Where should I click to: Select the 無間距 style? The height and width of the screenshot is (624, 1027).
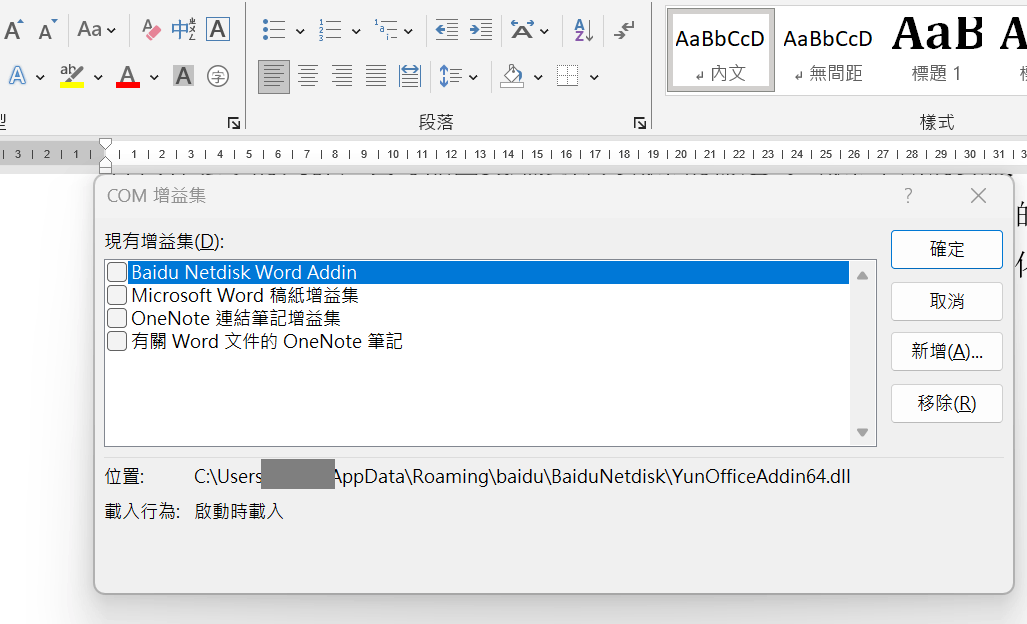tap(828, 50)
